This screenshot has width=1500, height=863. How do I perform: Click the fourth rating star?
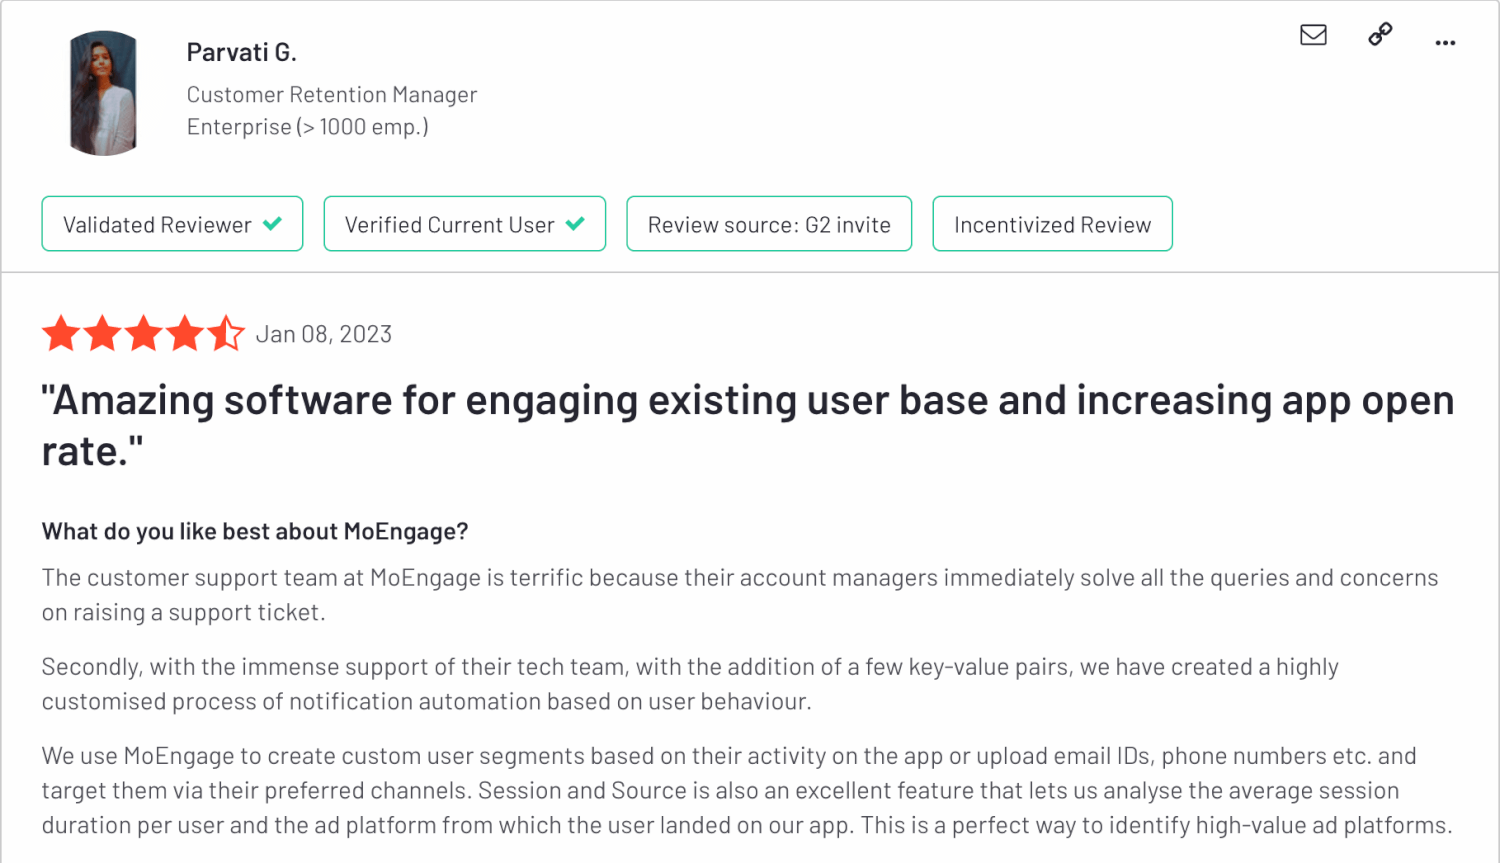click(x=185, y=334)
